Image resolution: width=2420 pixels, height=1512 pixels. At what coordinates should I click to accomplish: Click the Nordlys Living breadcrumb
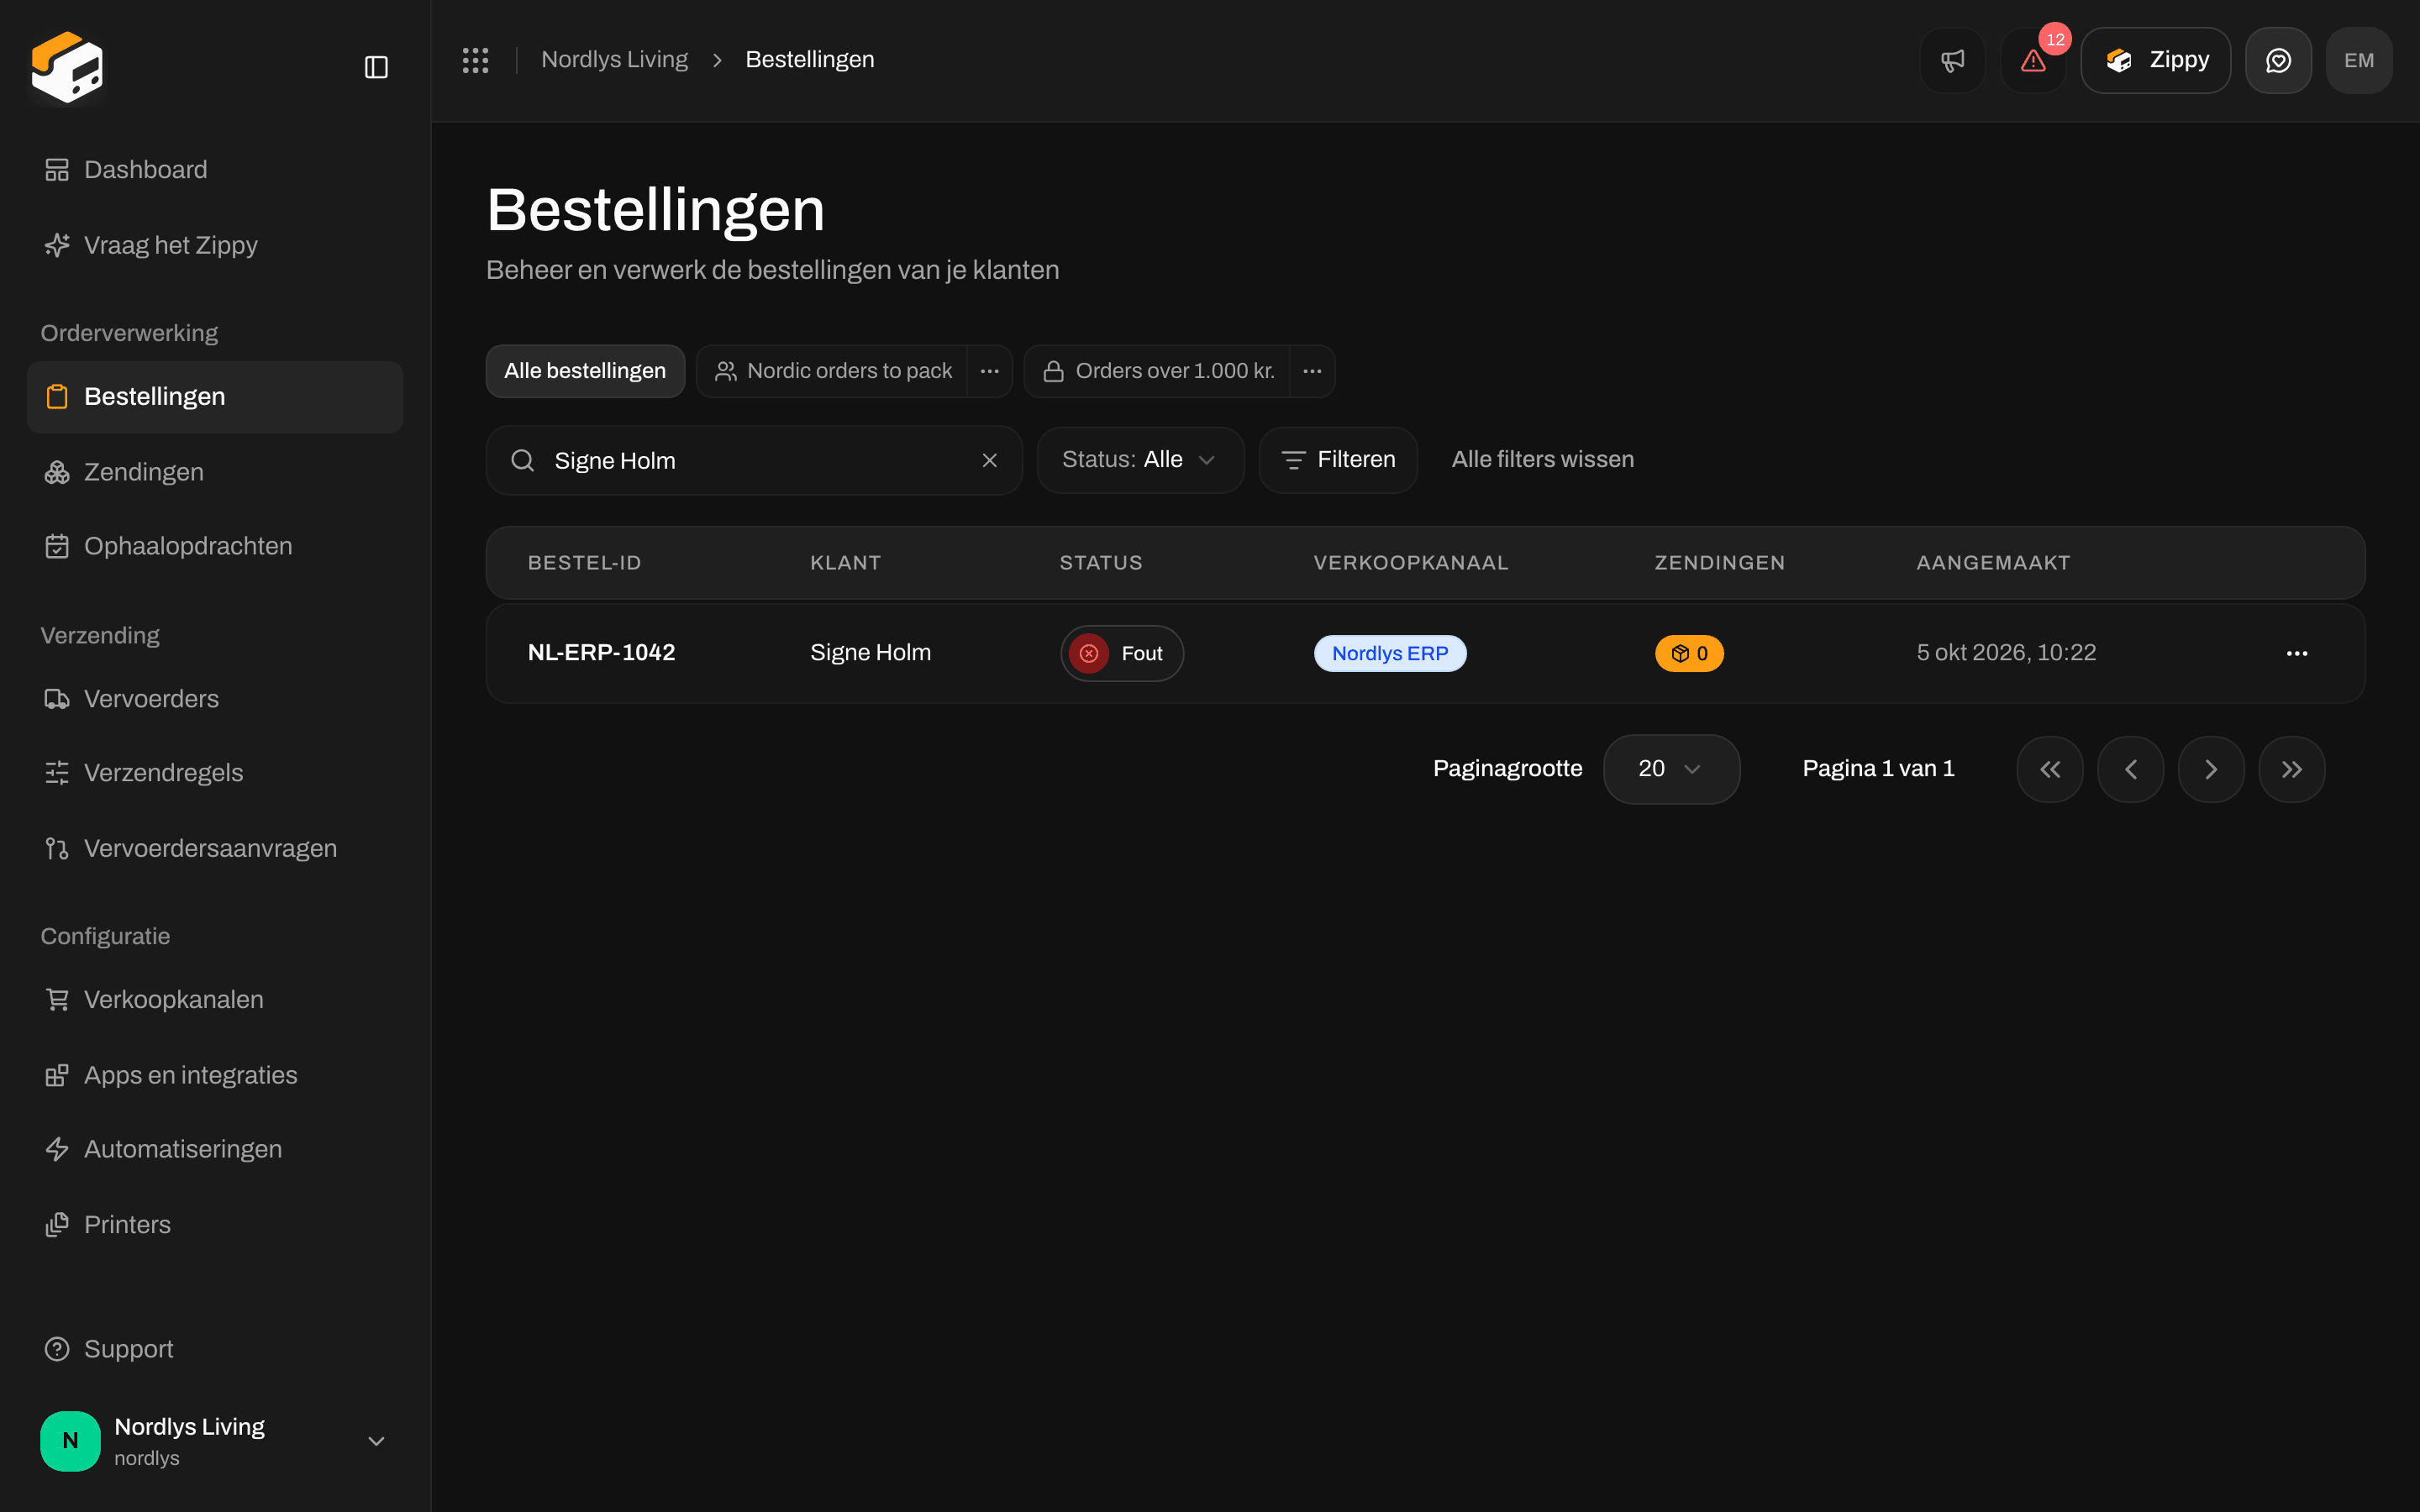tap(614, 60)
